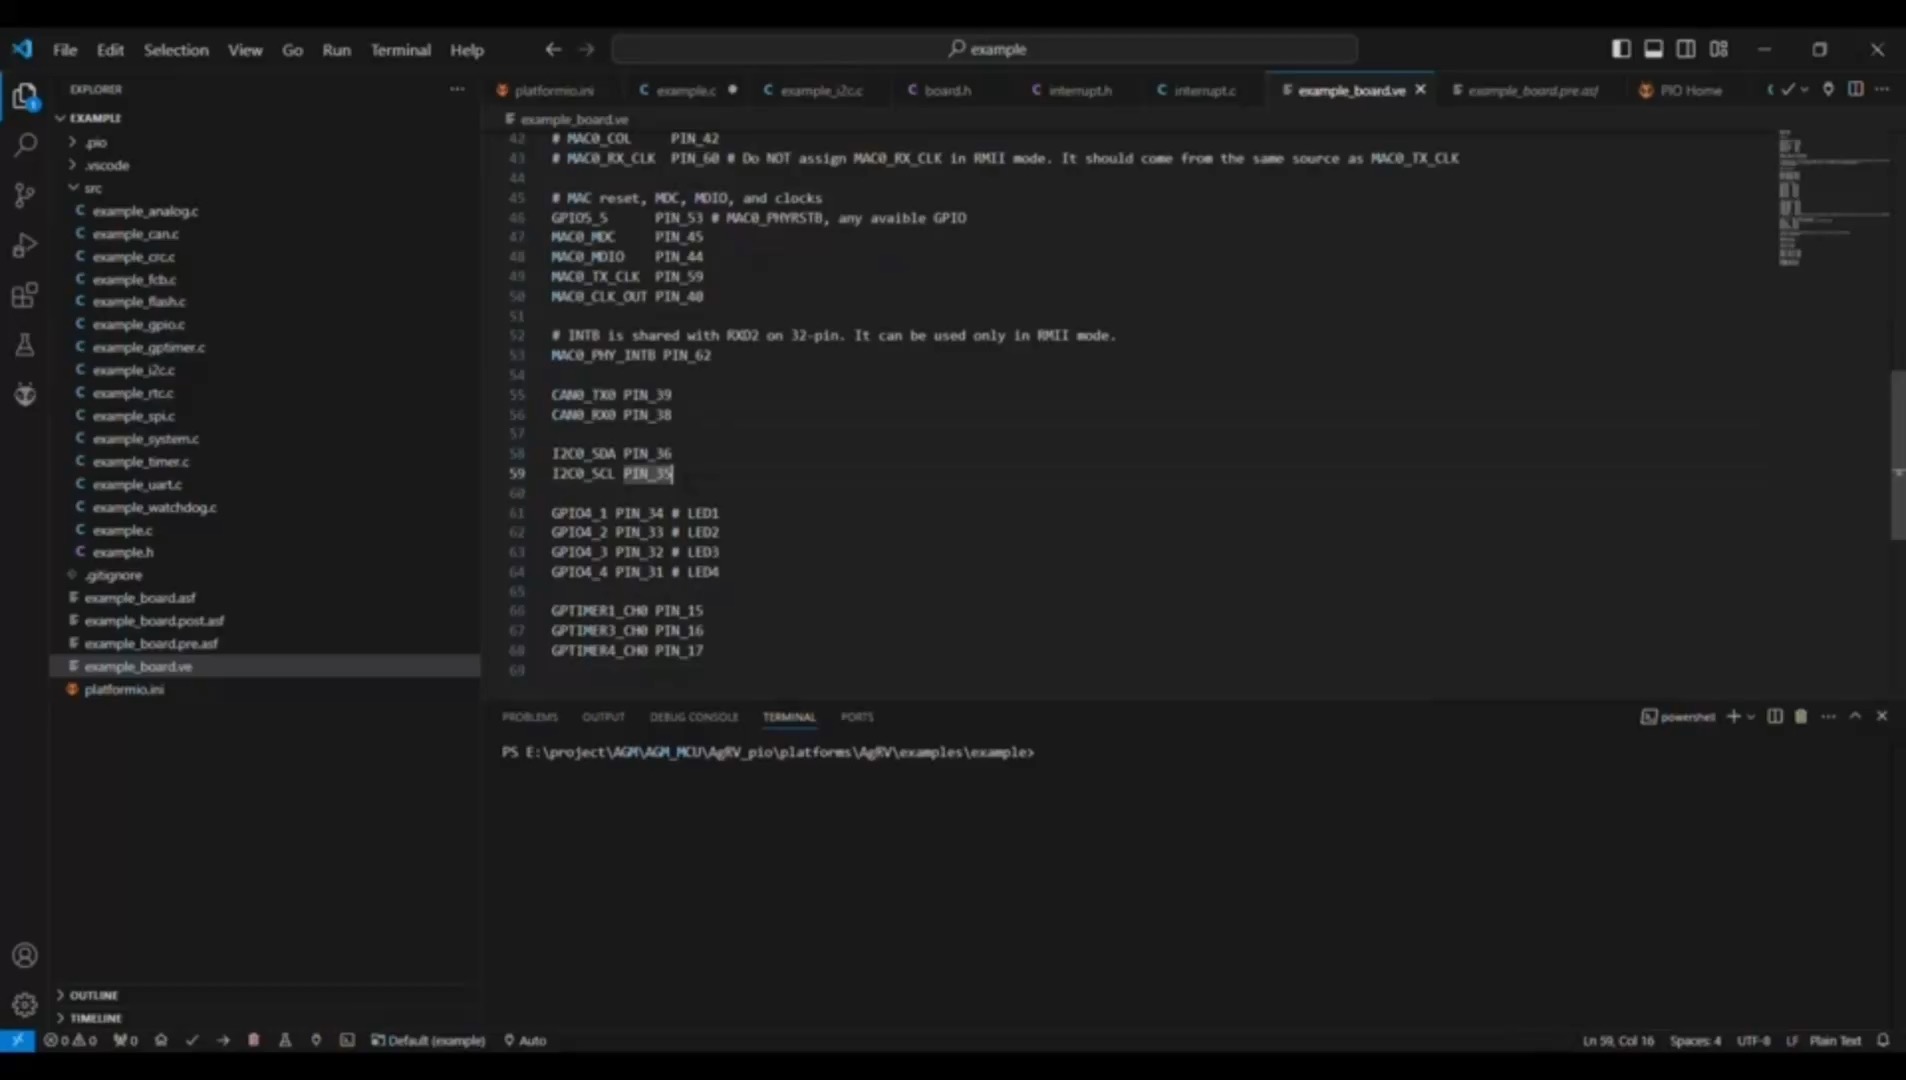1906x1080 pixels.
Task: Click PlatformIO Serial Monitor plug in status bar
Action: [316, 1040]
